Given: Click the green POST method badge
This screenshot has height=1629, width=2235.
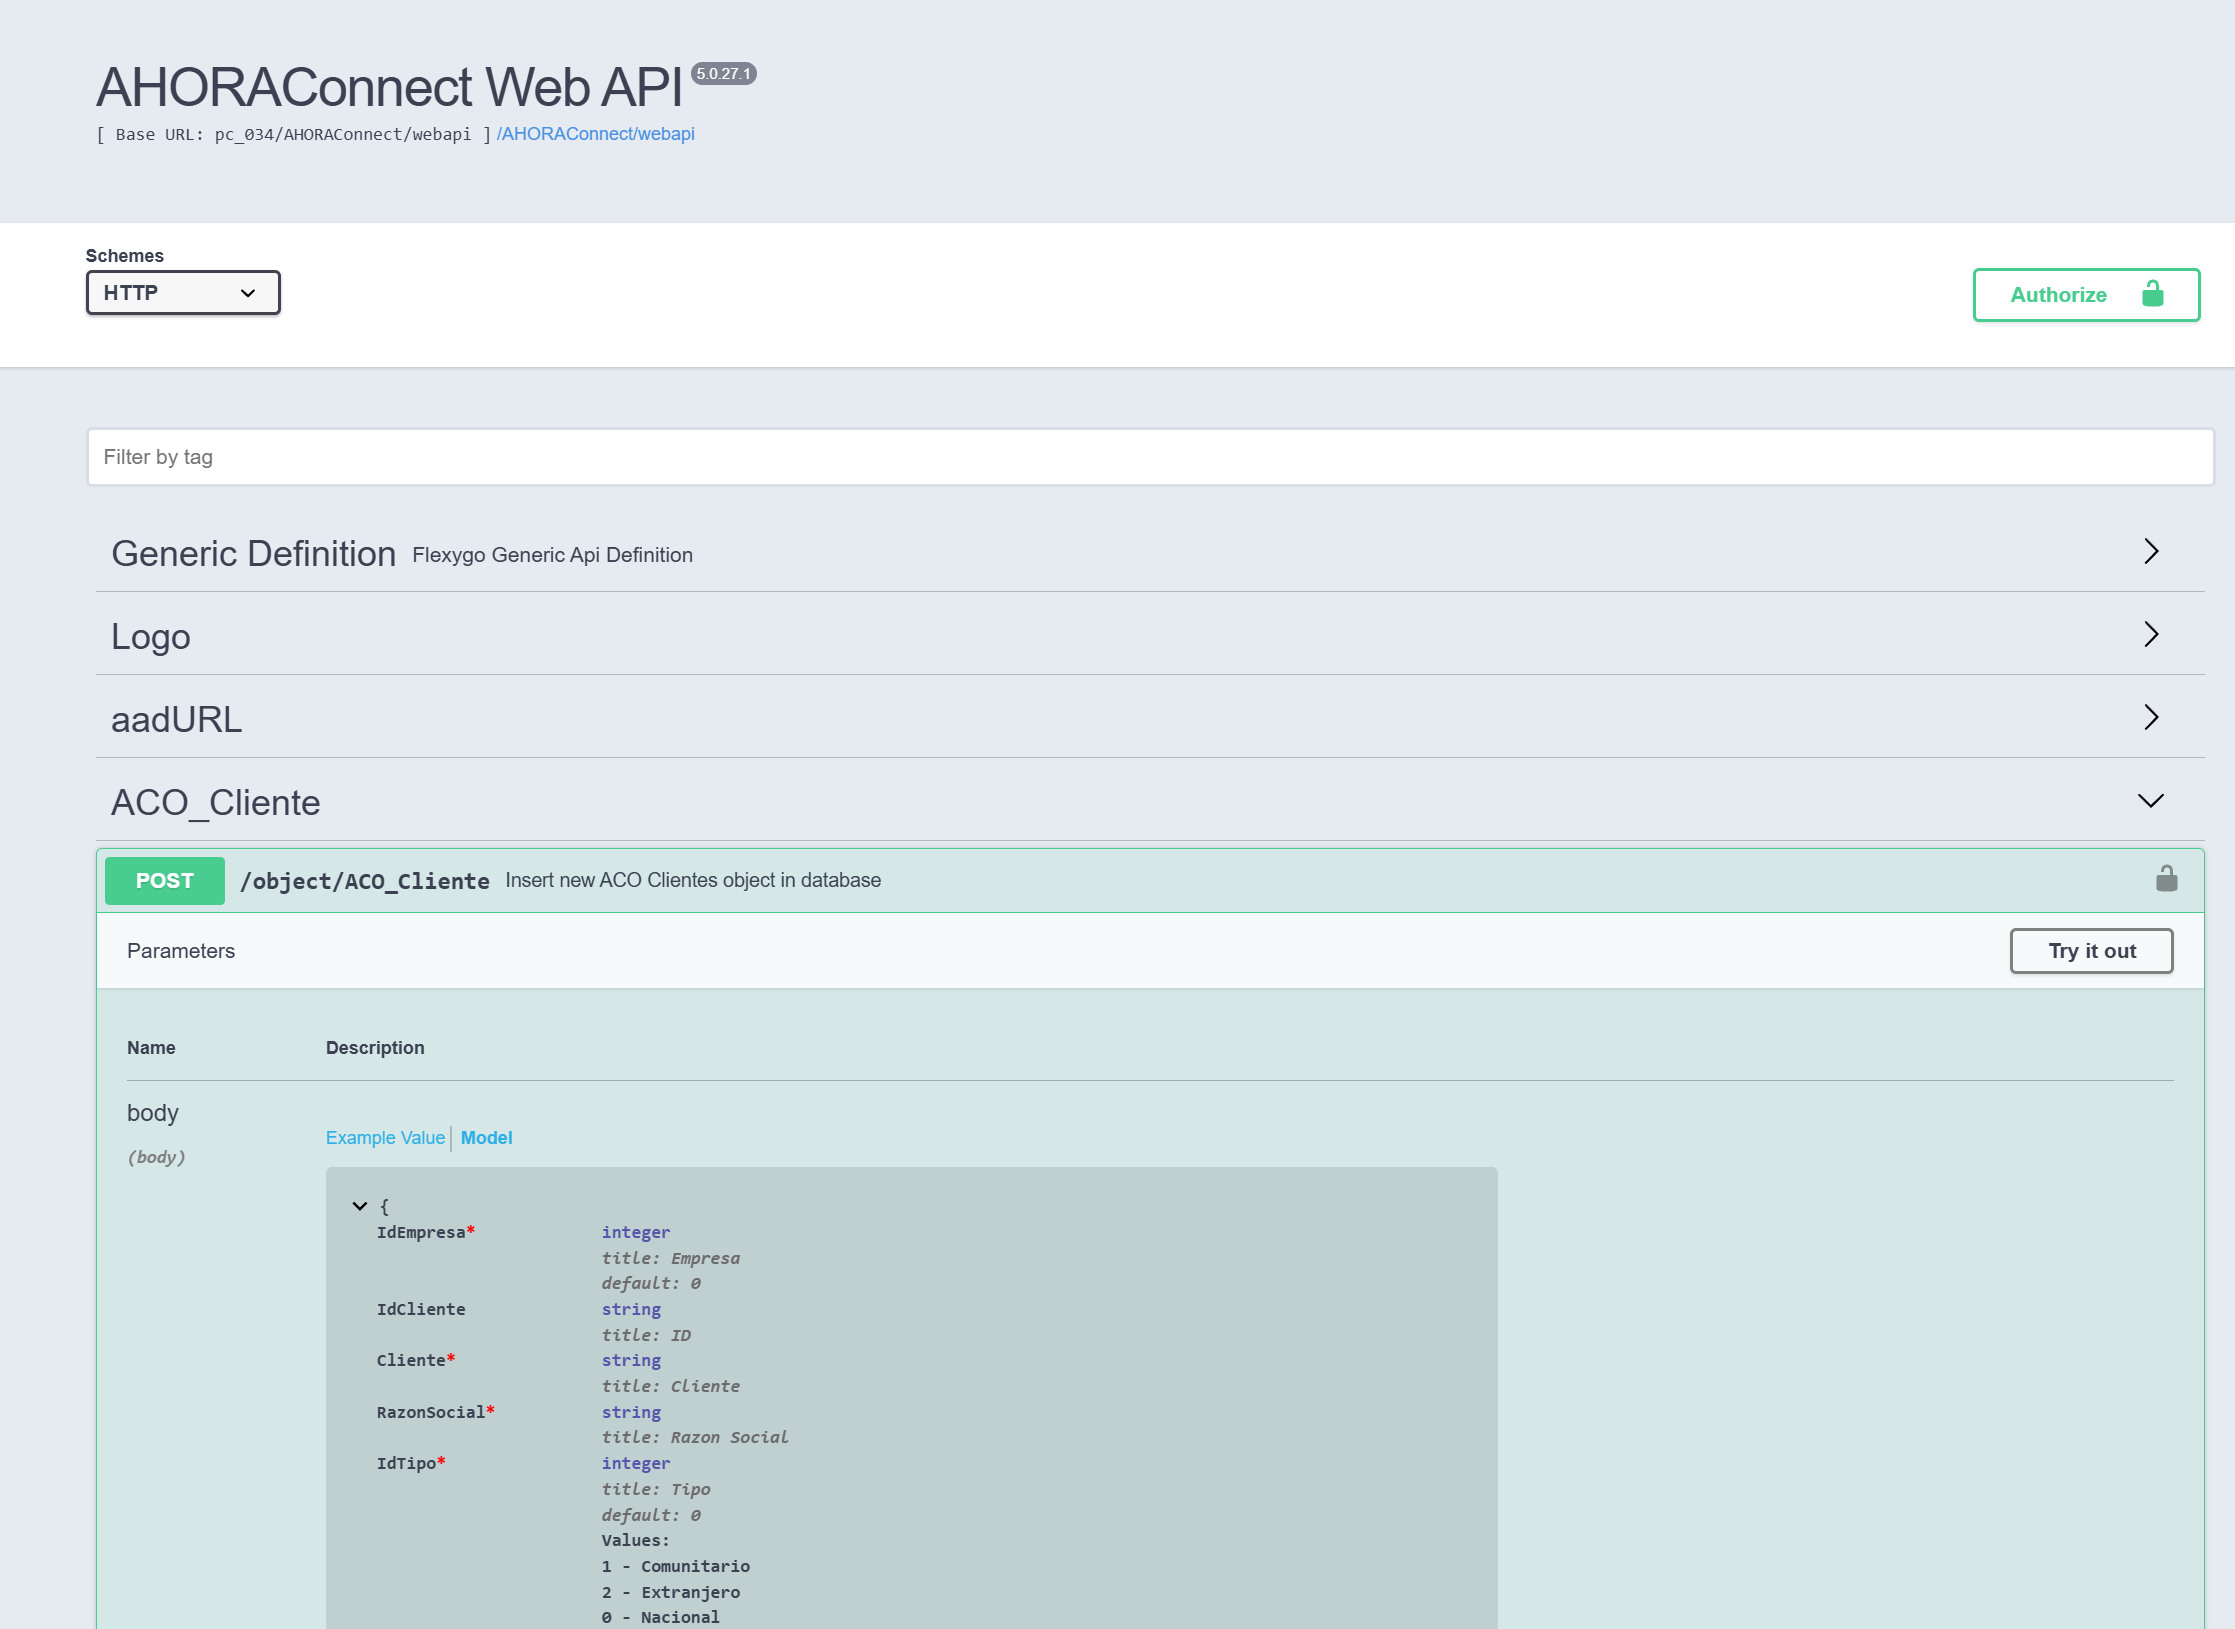Looking at the screenshot, I should 165,881.
